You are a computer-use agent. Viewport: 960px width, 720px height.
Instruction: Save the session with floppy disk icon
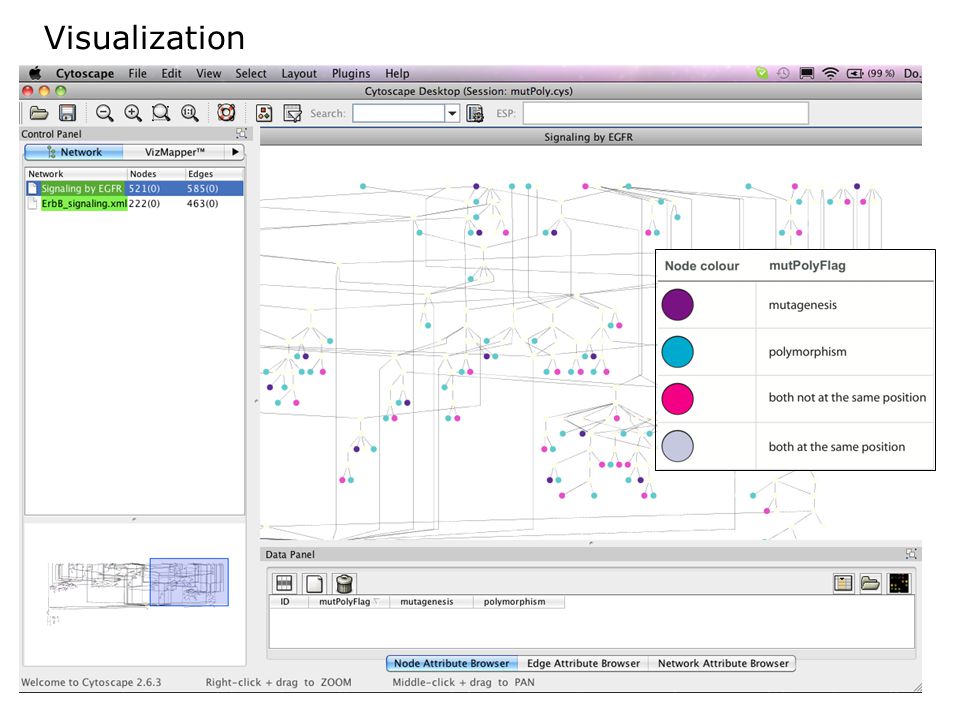pyautogui.click(x=67, y=113)
